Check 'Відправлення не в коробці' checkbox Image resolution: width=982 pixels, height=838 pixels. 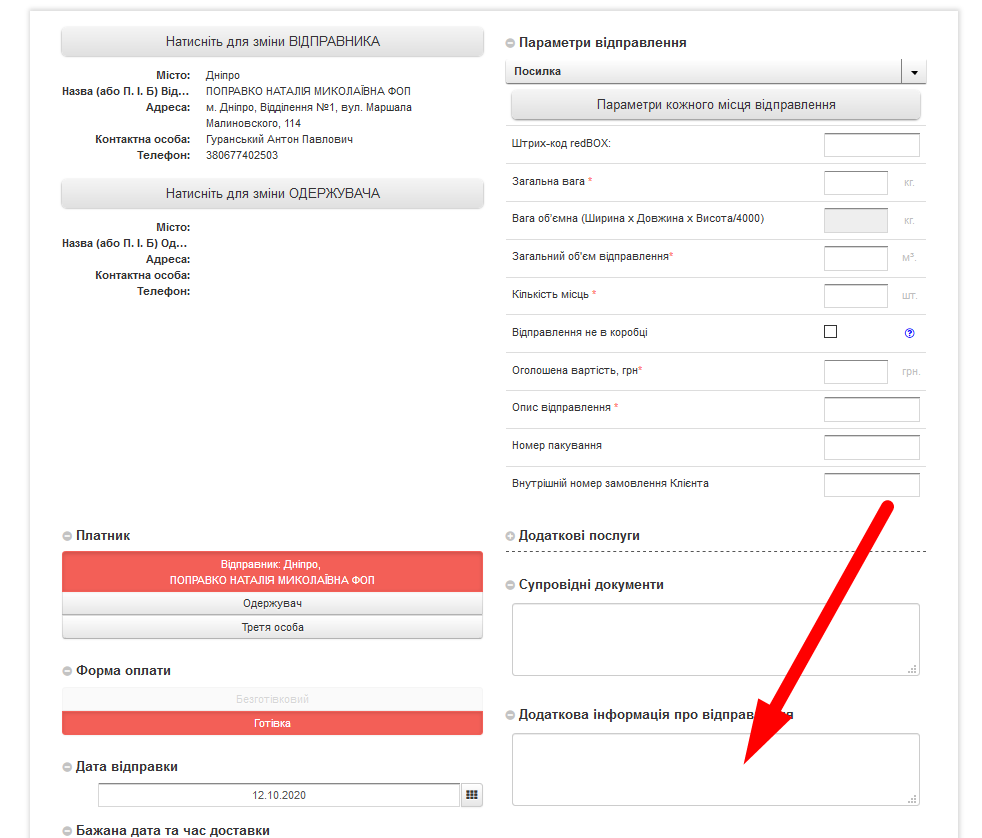tap(830, 332)
